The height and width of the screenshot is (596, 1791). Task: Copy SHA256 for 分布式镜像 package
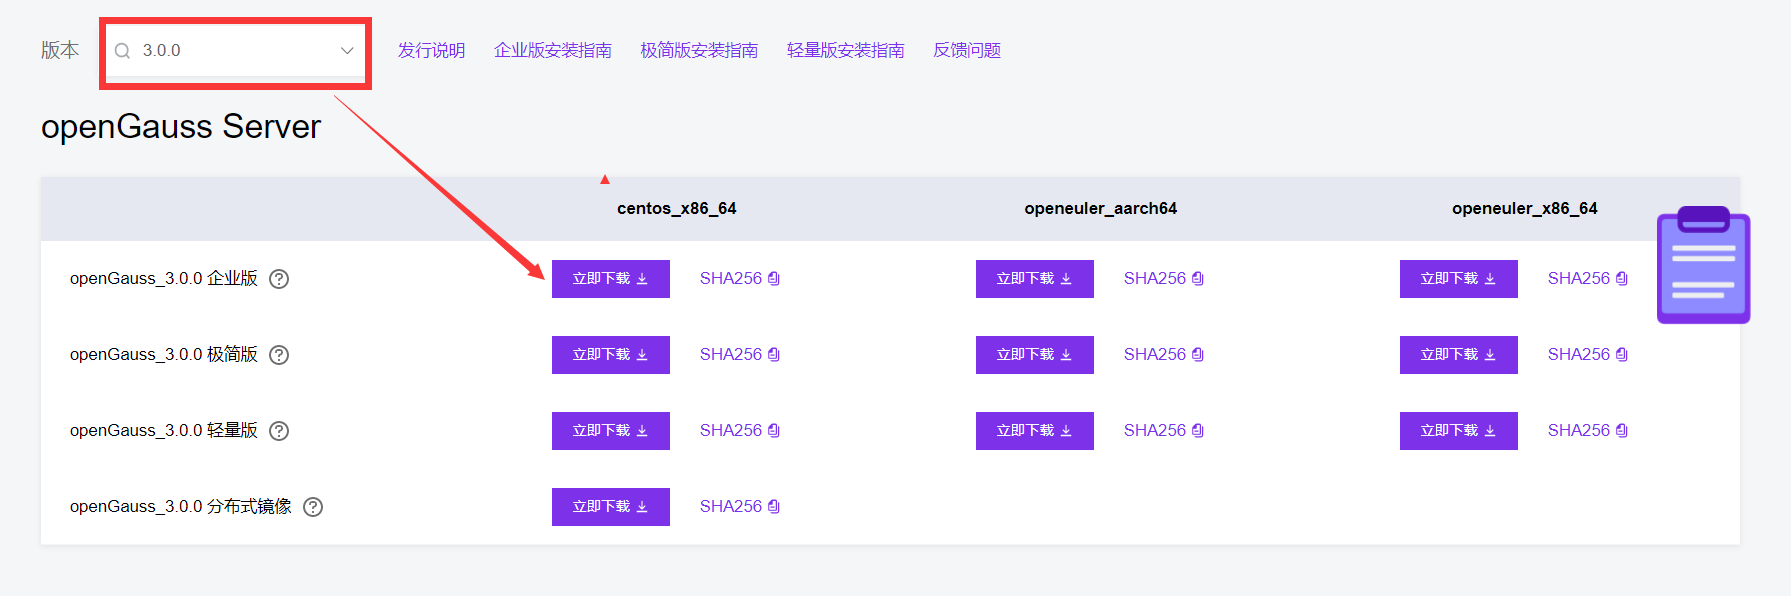773,507
